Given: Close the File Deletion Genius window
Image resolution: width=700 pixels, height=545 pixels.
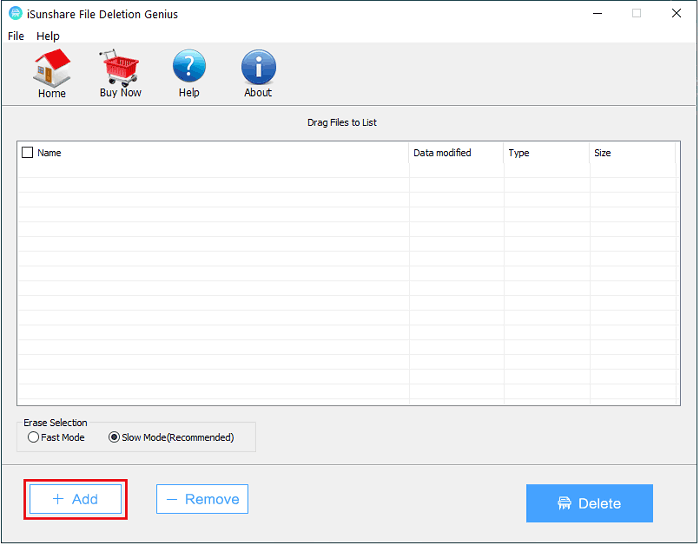Looking at the screenshot, I should [x=676, y=13].
